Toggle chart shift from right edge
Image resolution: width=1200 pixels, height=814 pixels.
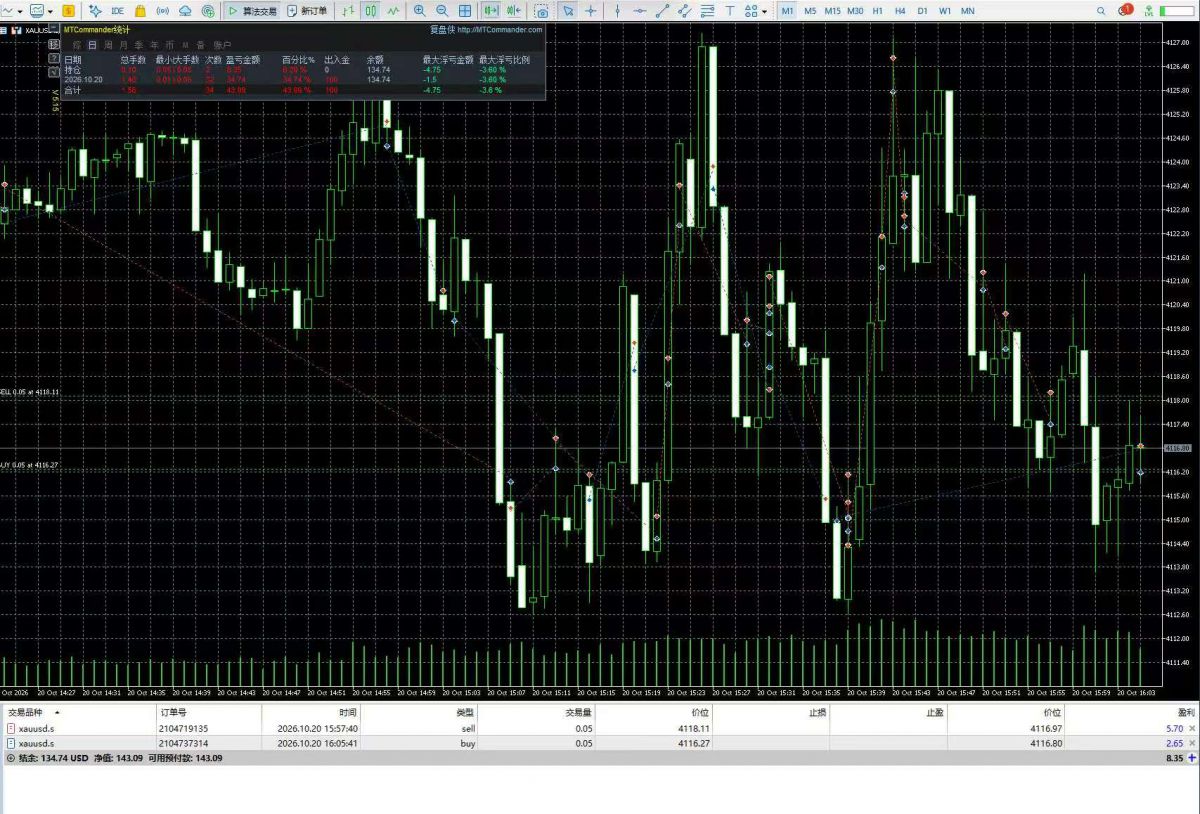click(514, 11)
